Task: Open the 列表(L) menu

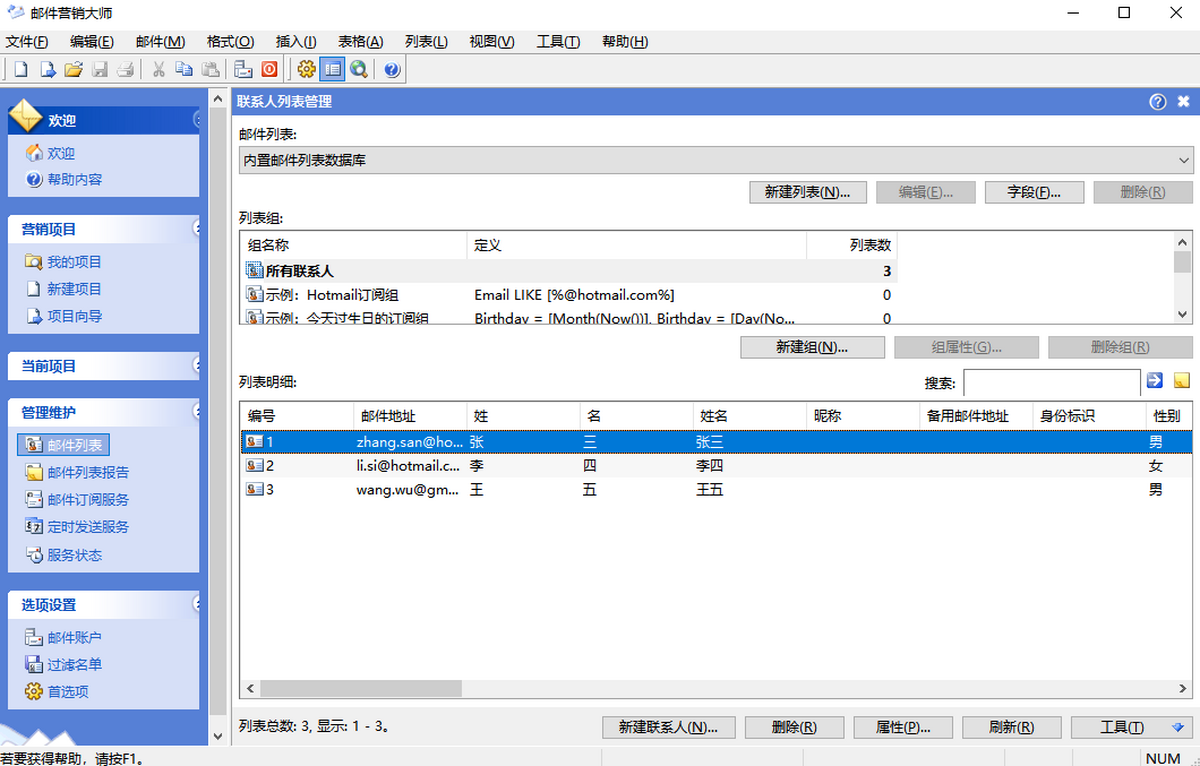Action: click(426, 41)
